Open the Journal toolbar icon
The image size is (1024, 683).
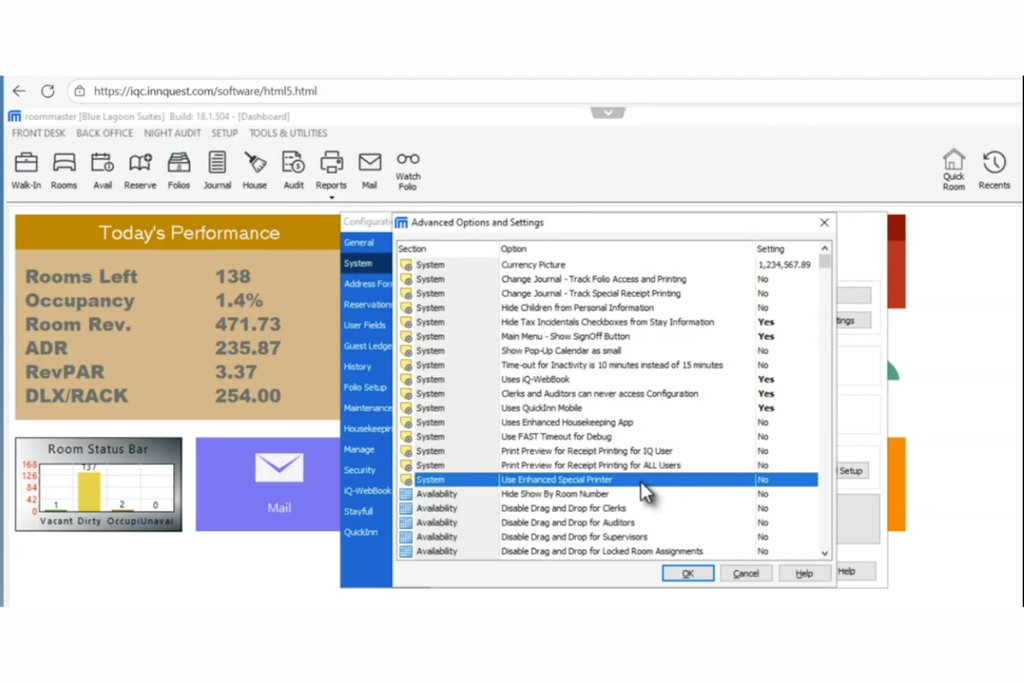click(x=217, y=170)
